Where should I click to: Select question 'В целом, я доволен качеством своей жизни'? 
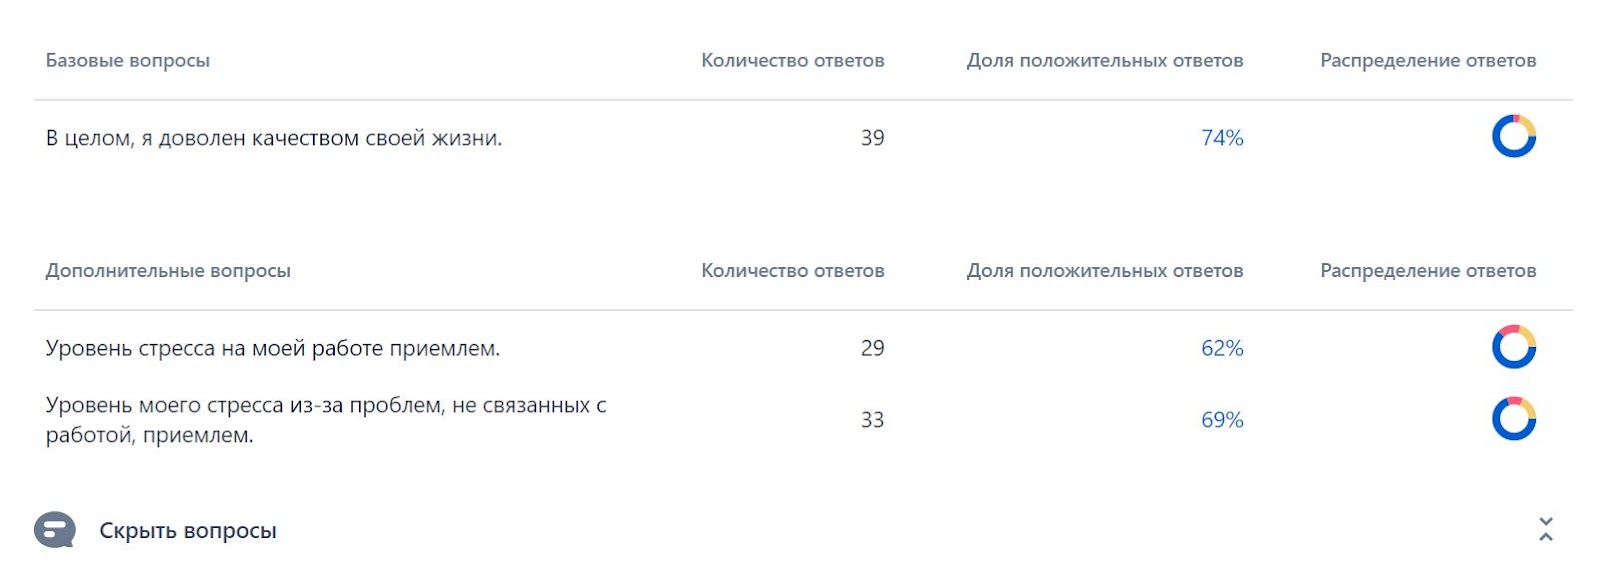click(x=274, y=138)
